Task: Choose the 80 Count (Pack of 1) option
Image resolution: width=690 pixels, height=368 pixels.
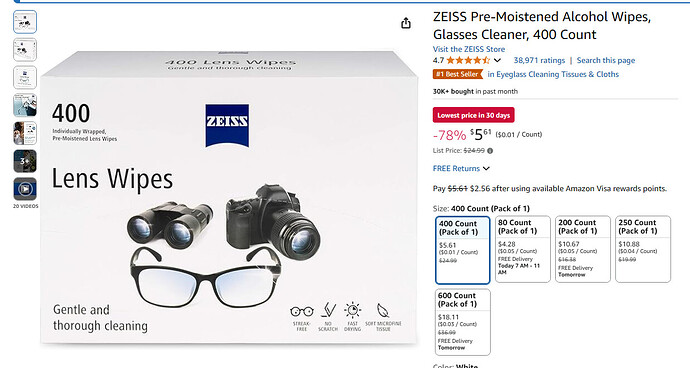Action: pos(523,249)
